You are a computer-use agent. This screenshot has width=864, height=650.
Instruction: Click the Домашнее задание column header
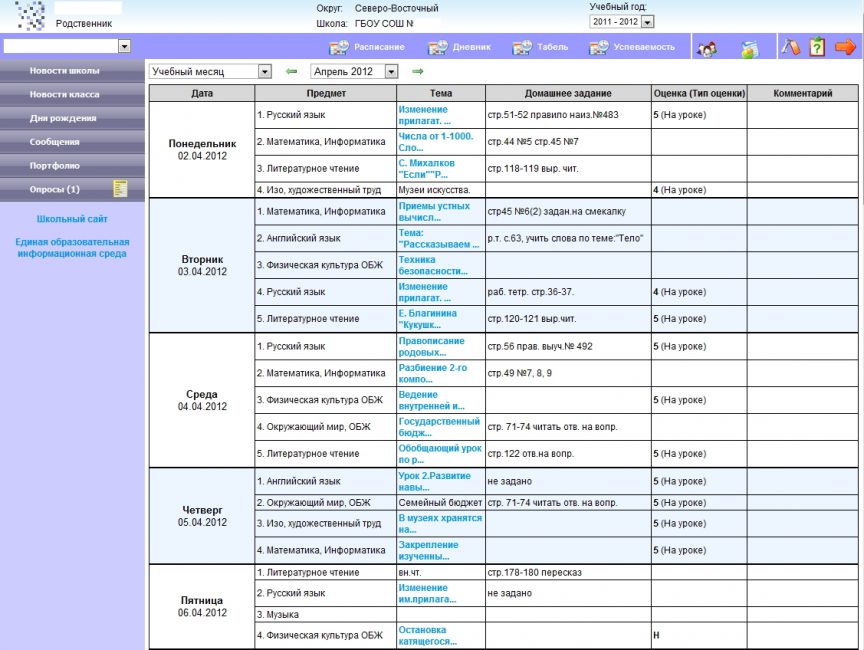[568, 93]
